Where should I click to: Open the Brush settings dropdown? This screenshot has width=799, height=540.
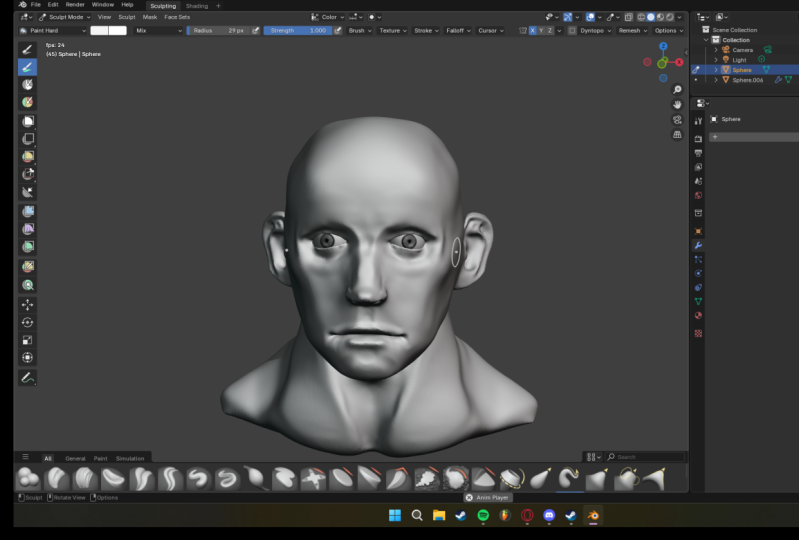360,31
